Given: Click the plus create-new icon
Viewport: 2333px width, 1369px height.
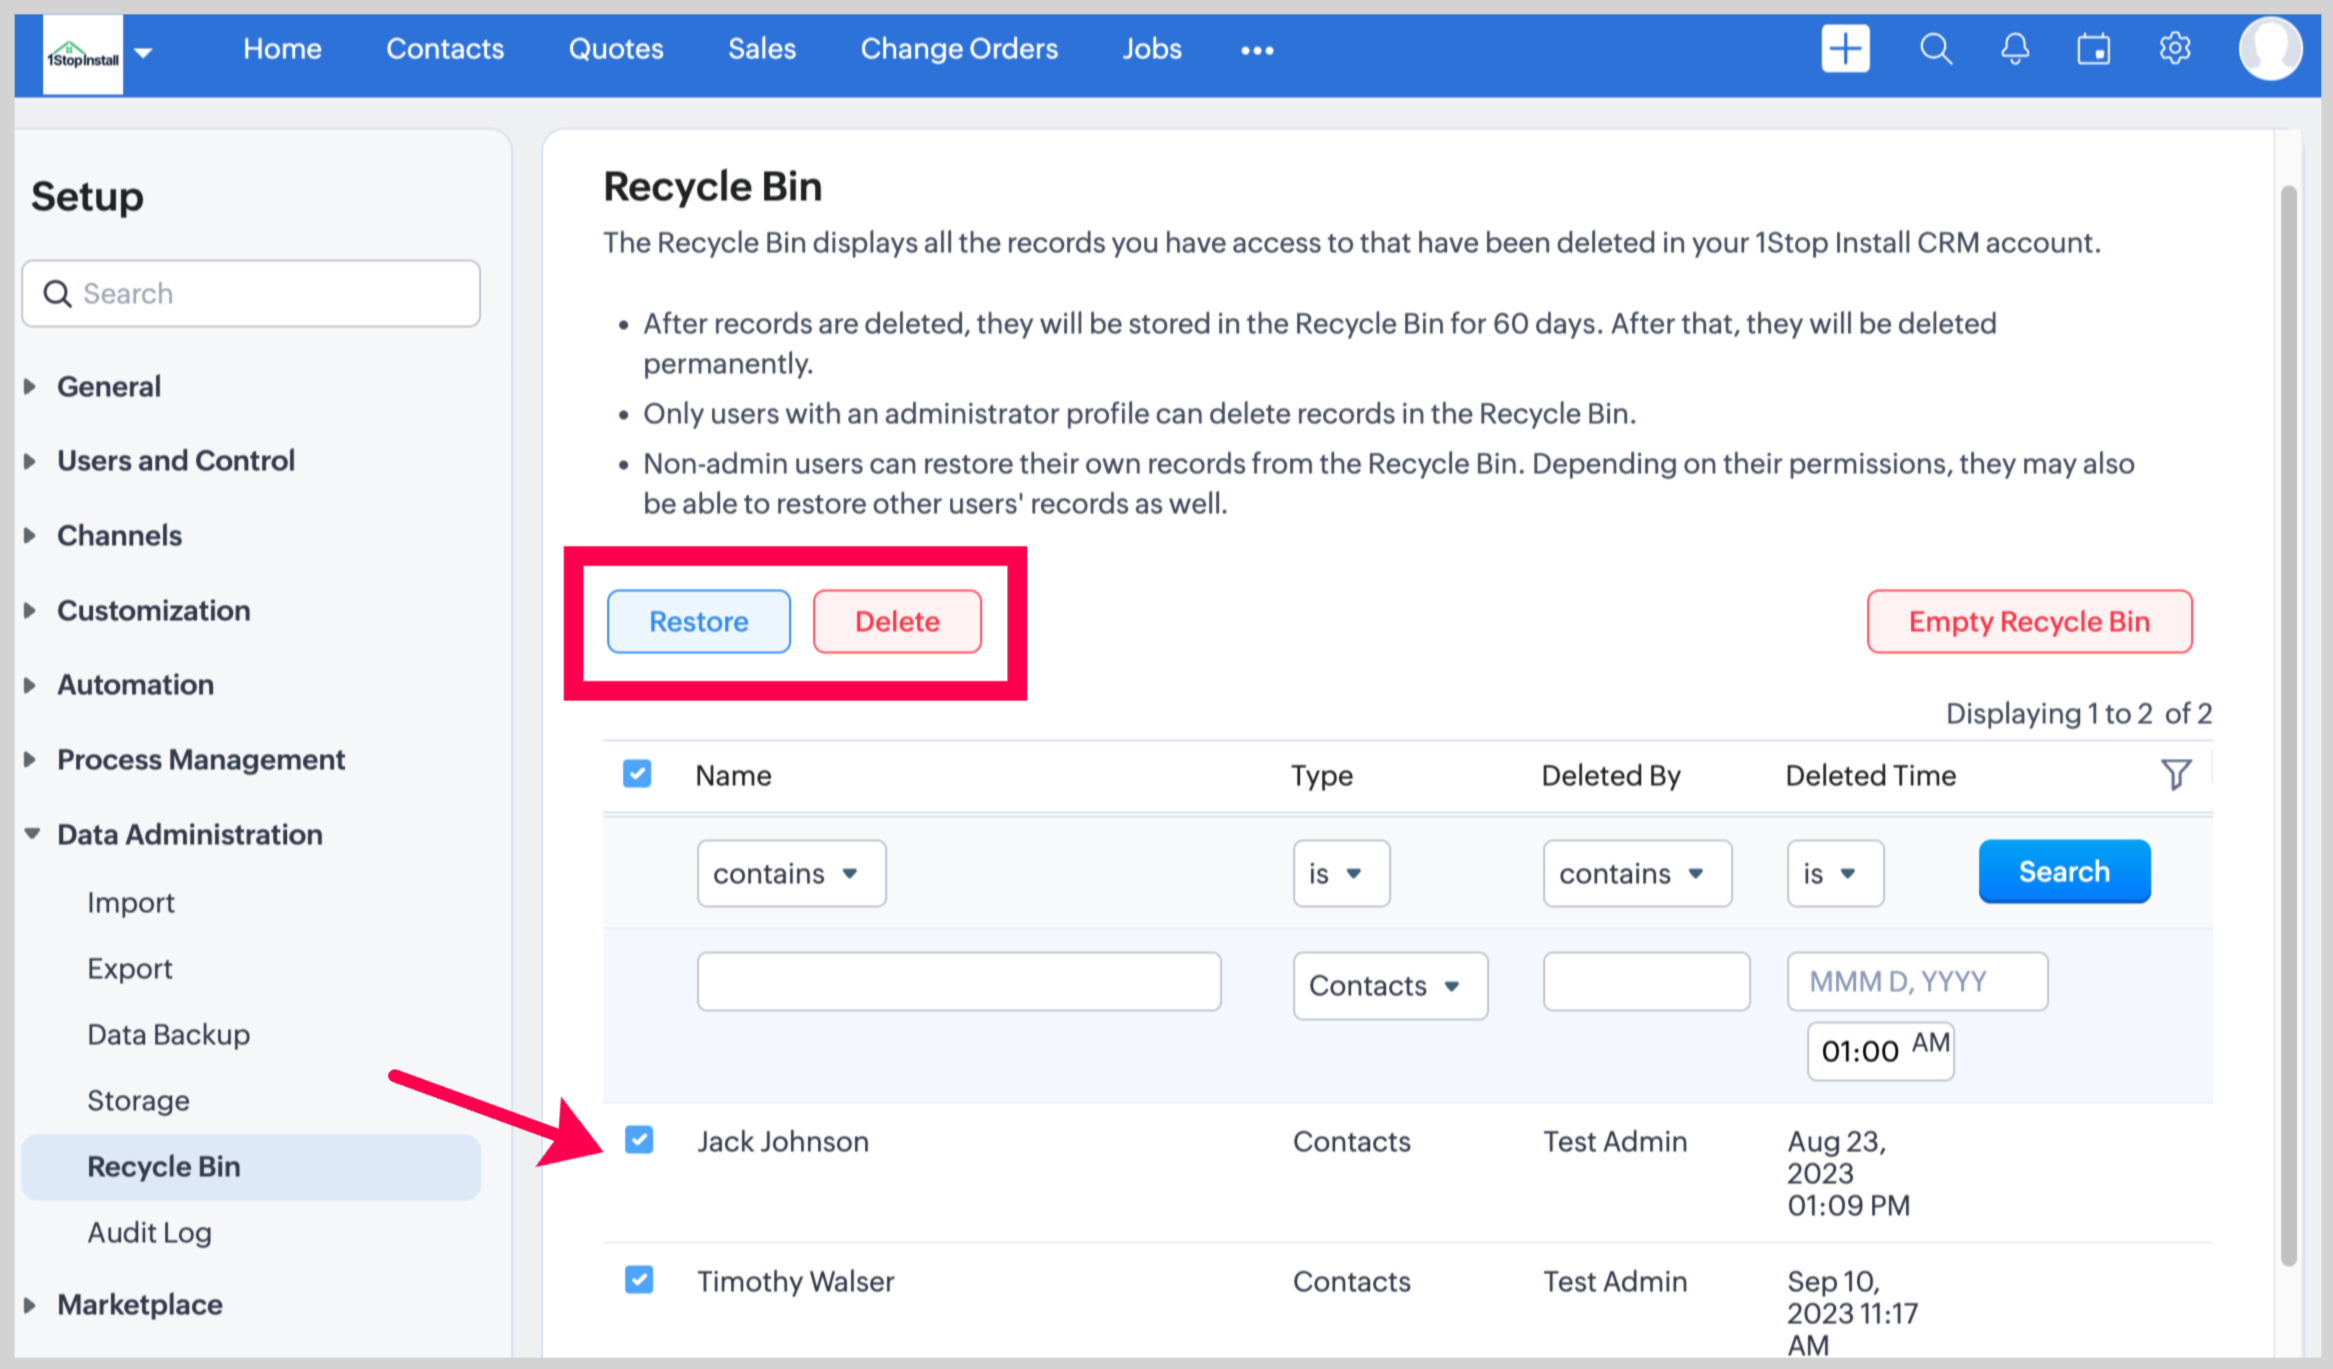Looking at the screenshot, I should pos(1845,49).
